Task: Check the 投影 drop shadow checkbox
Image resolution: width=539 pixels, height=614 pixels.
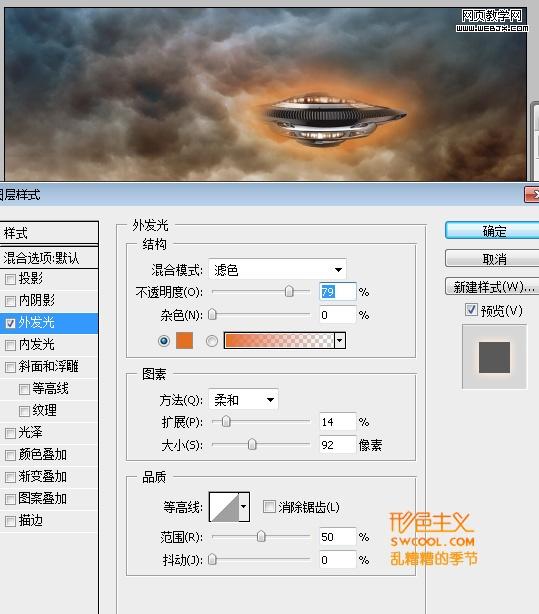Action: tap(10, 279)
